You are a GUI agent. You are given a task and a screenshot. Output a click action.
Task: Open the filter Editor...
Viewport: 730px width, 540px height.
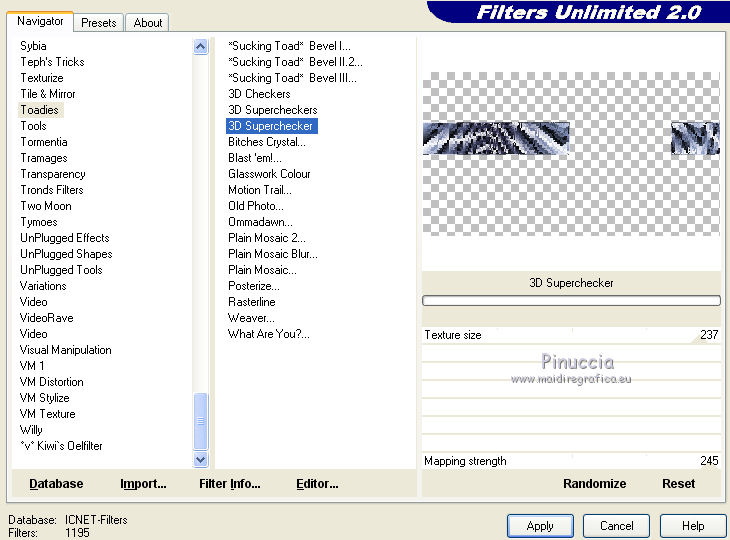click(318, 484)
